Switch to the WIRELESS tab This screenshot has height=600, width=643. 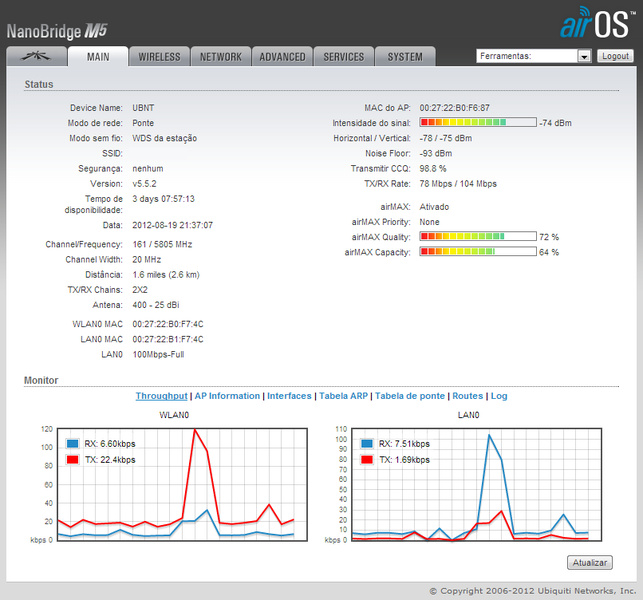click(x=159, y=56)
